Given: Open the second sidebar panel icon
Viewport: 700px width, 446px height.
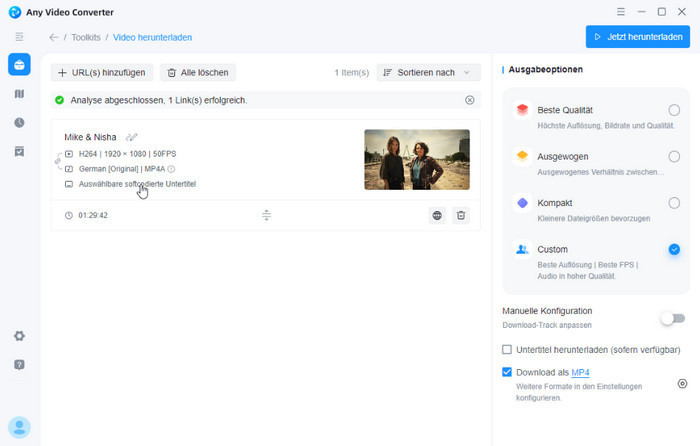Looking at the screenshot, I should 19,94.
